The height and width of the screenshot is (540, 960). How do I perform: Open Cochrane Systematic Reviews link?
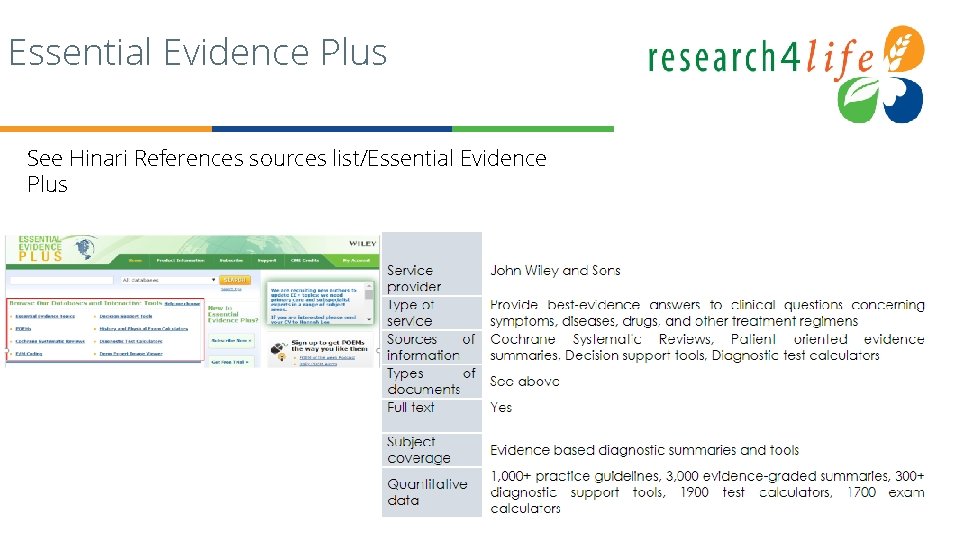50,341
